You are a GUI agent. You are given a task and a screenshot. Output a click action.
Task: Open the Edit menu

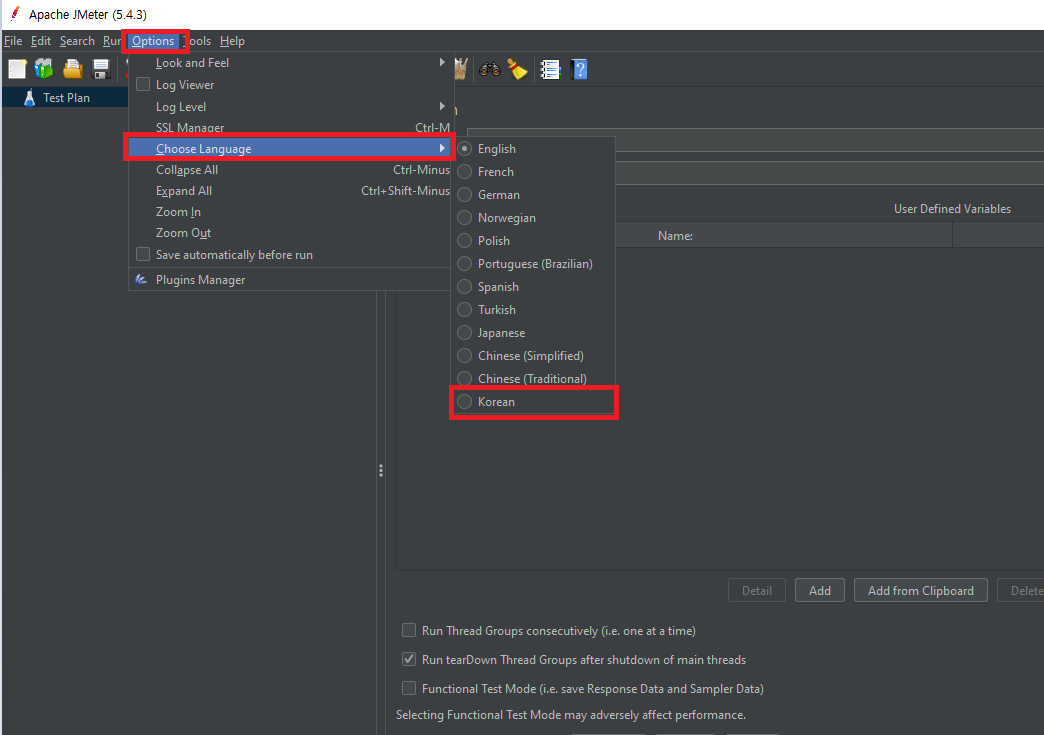click(x=41, y=41)
